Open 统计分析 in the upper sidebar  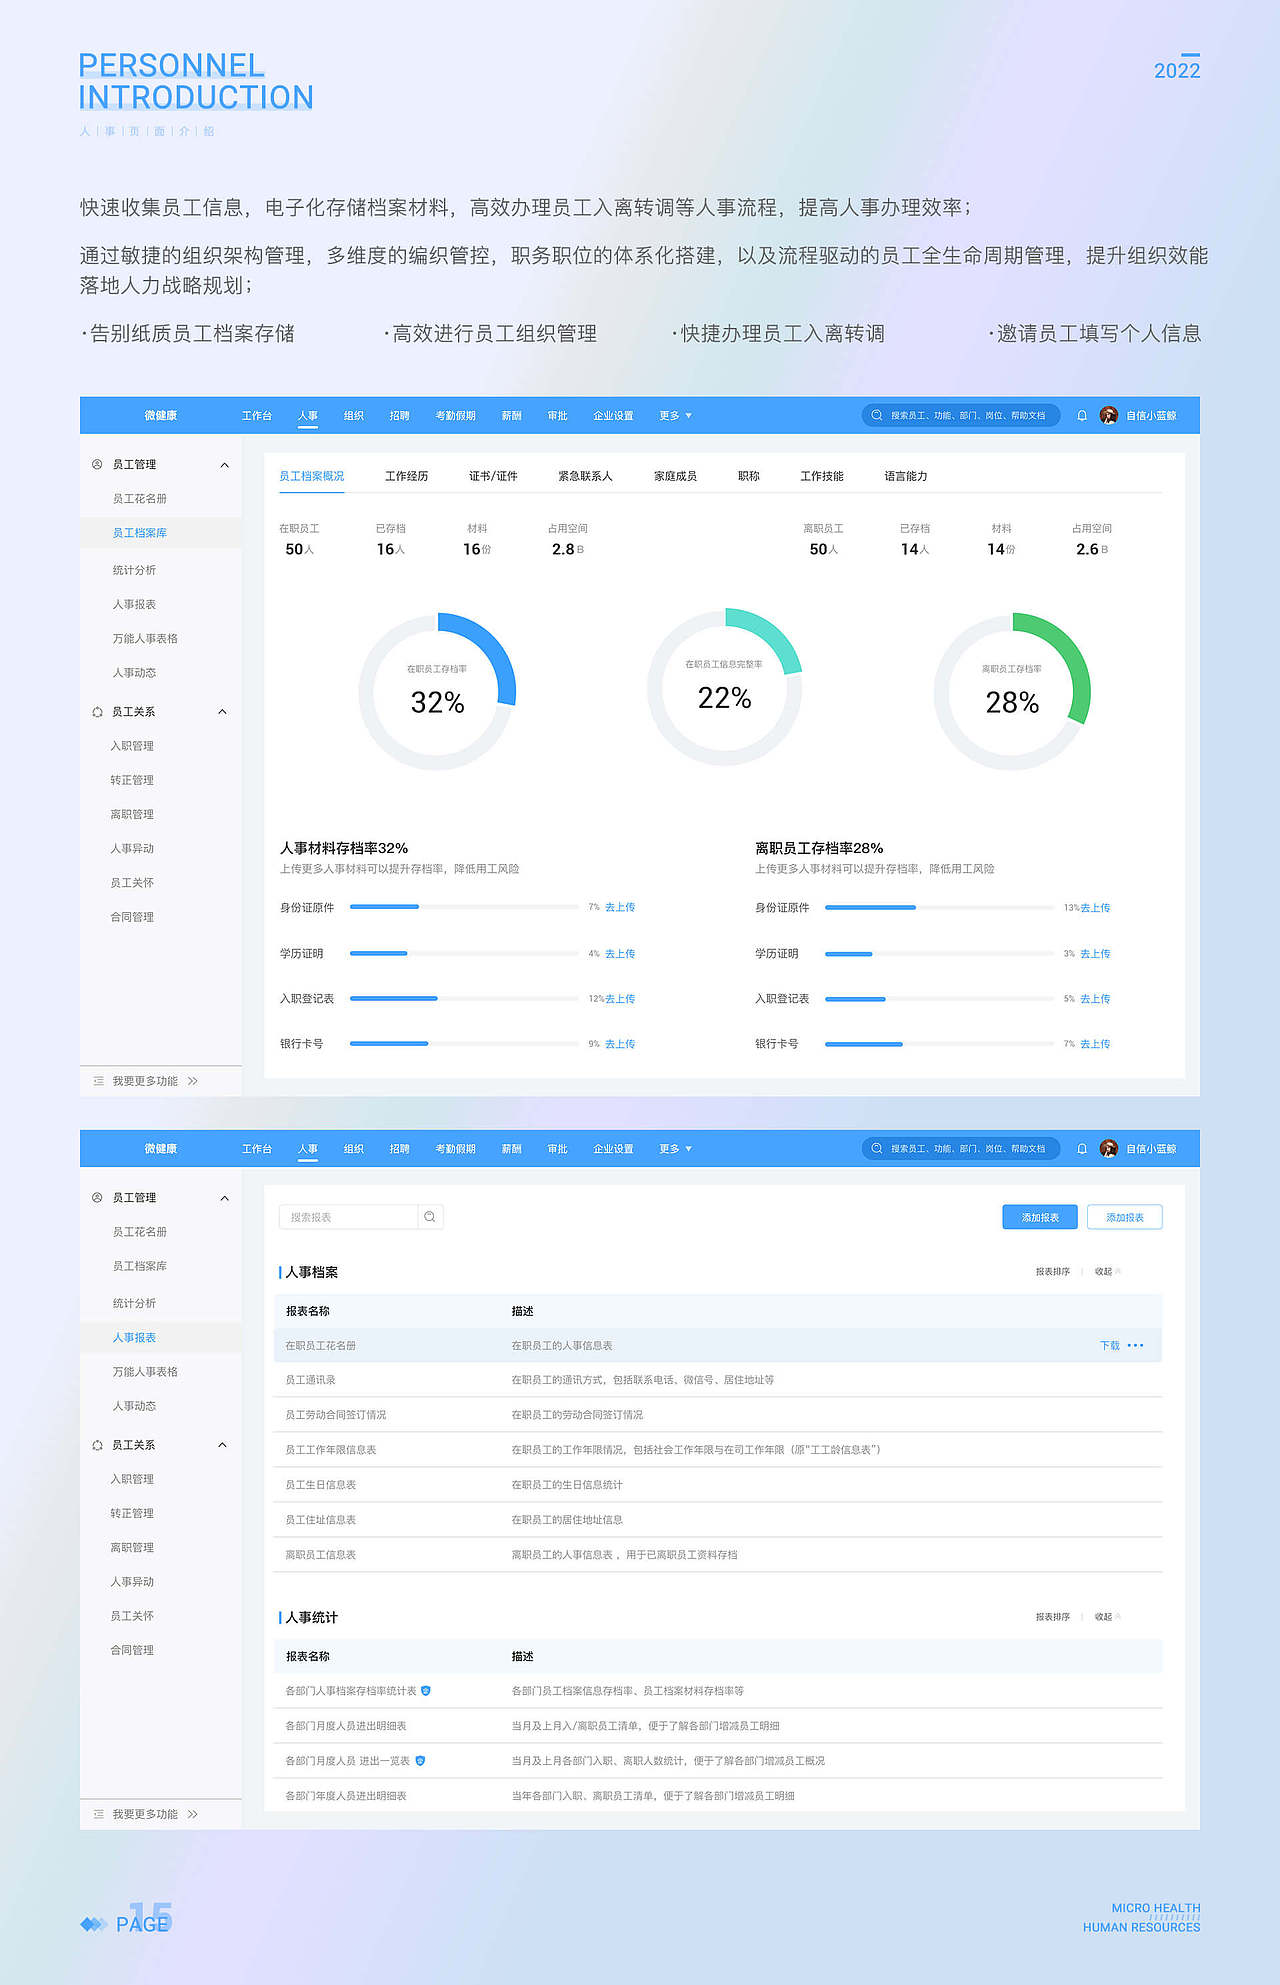pyautogui.click(x=134, y=570)
